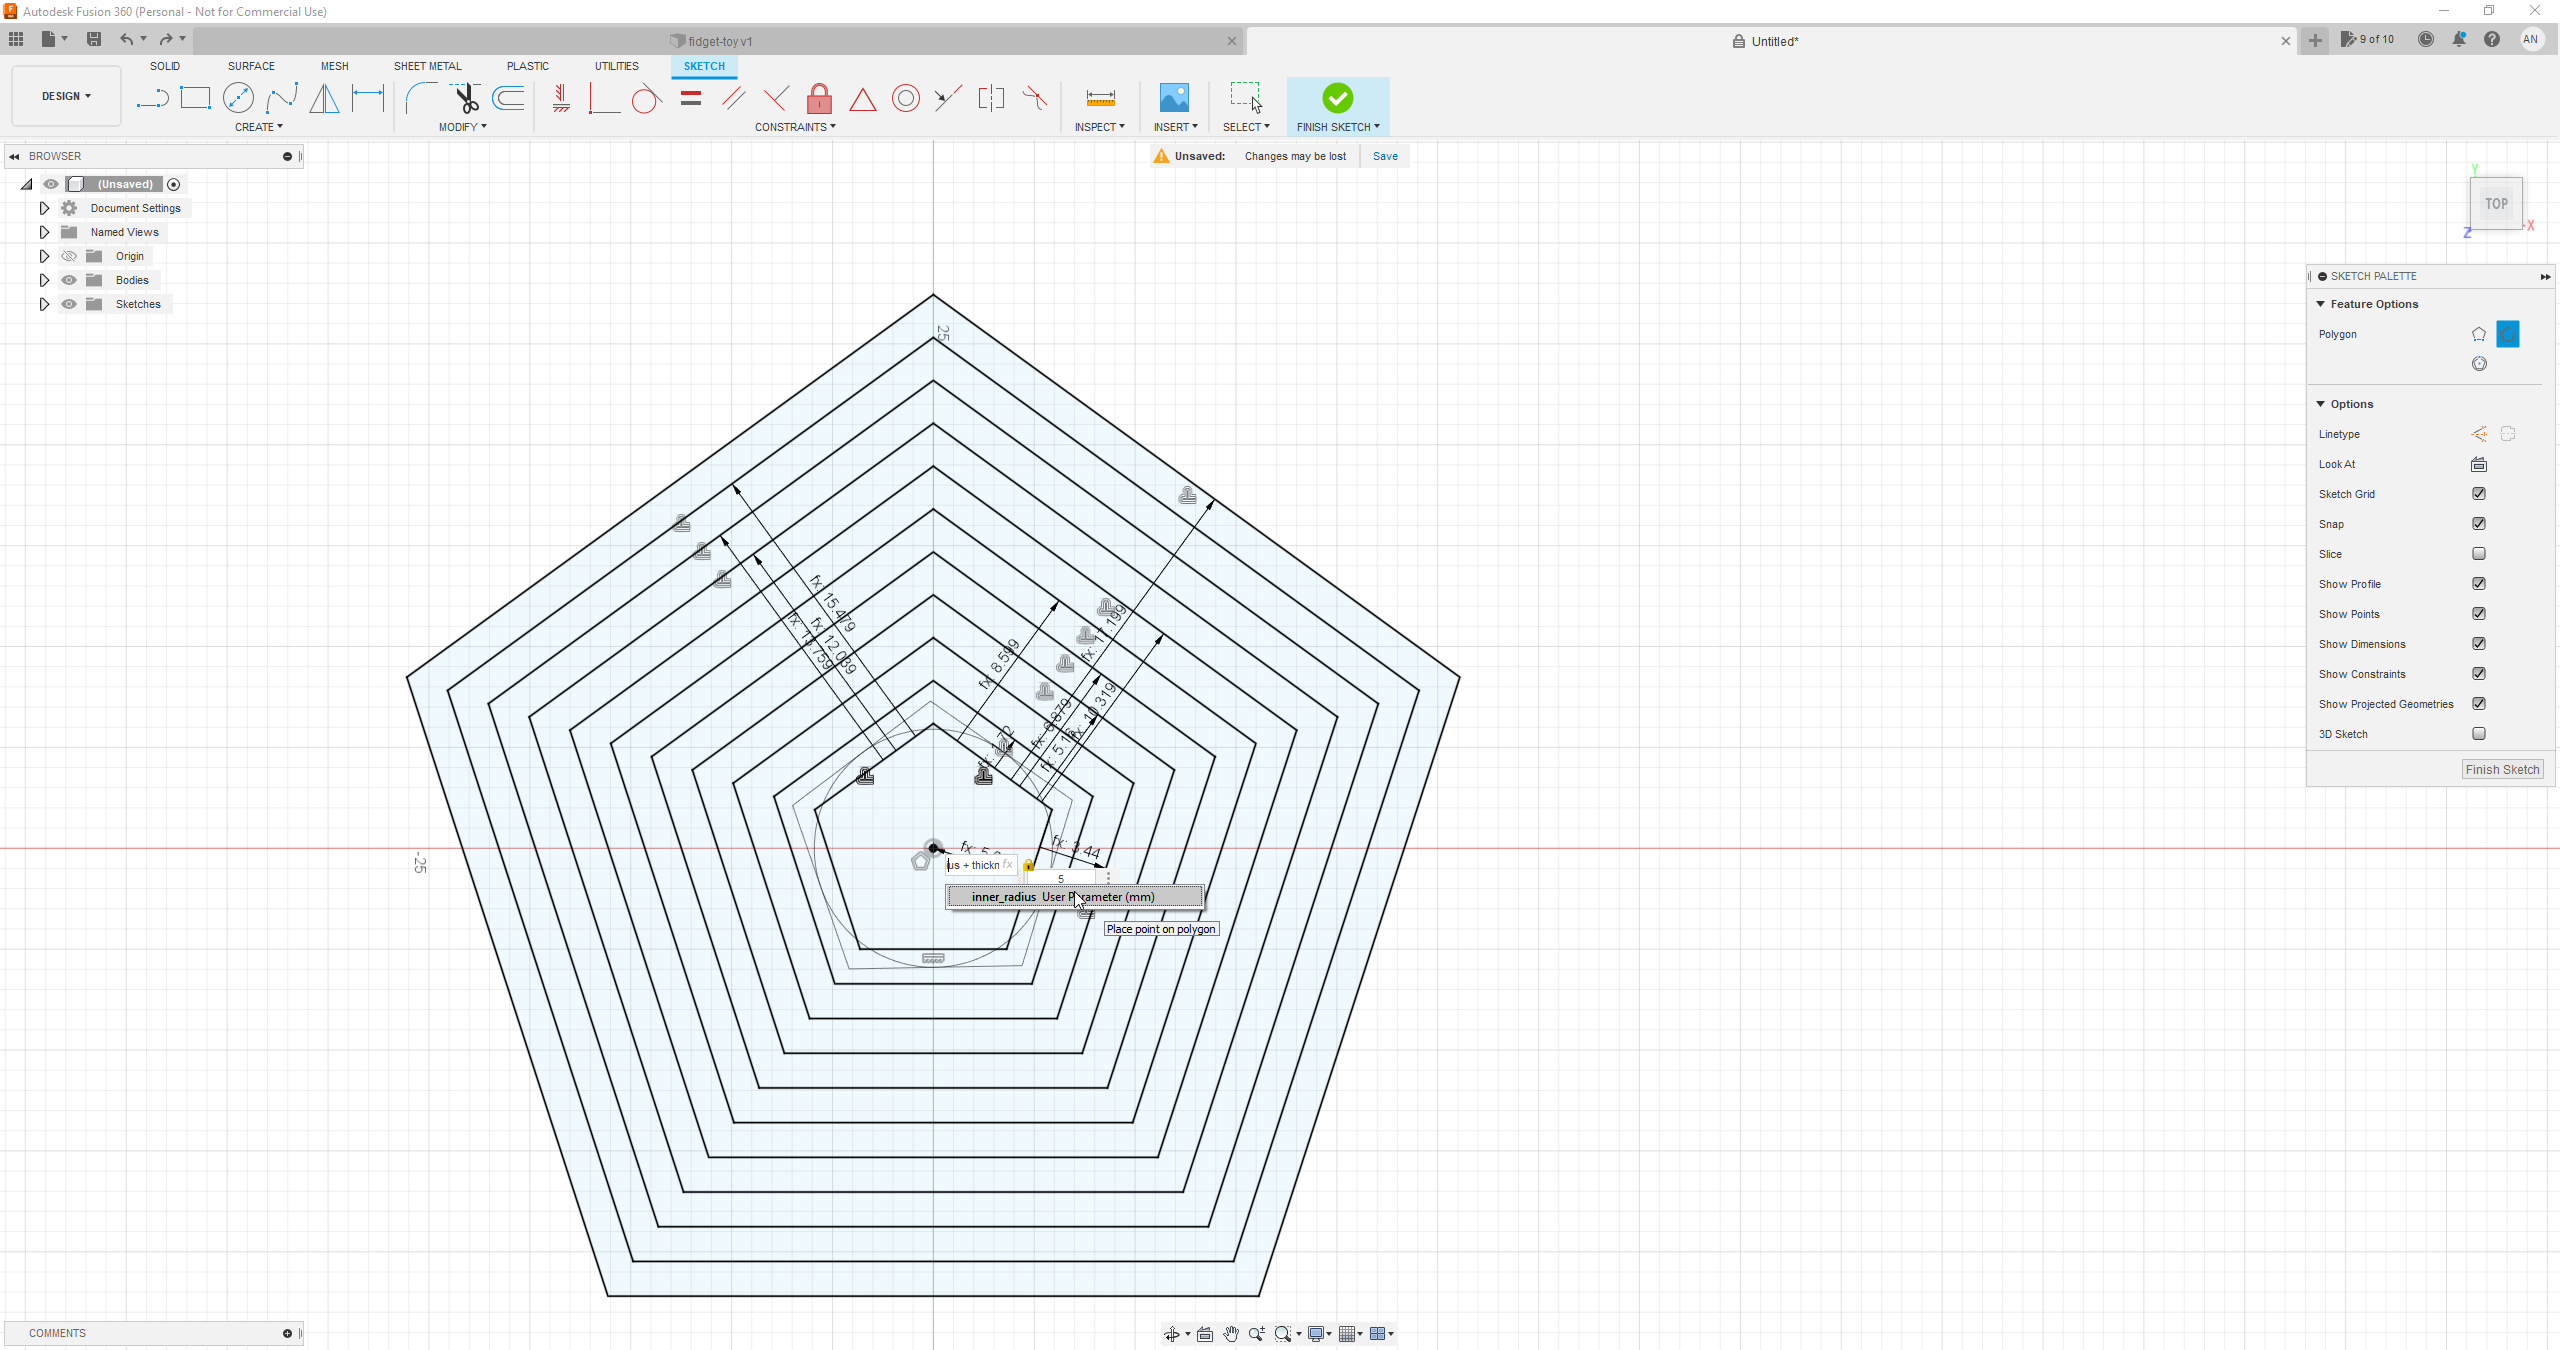The width and height of the screenshot is (2560, 1350).
Task: Open the Inspect panel icon
Action: pos(1099,100)
